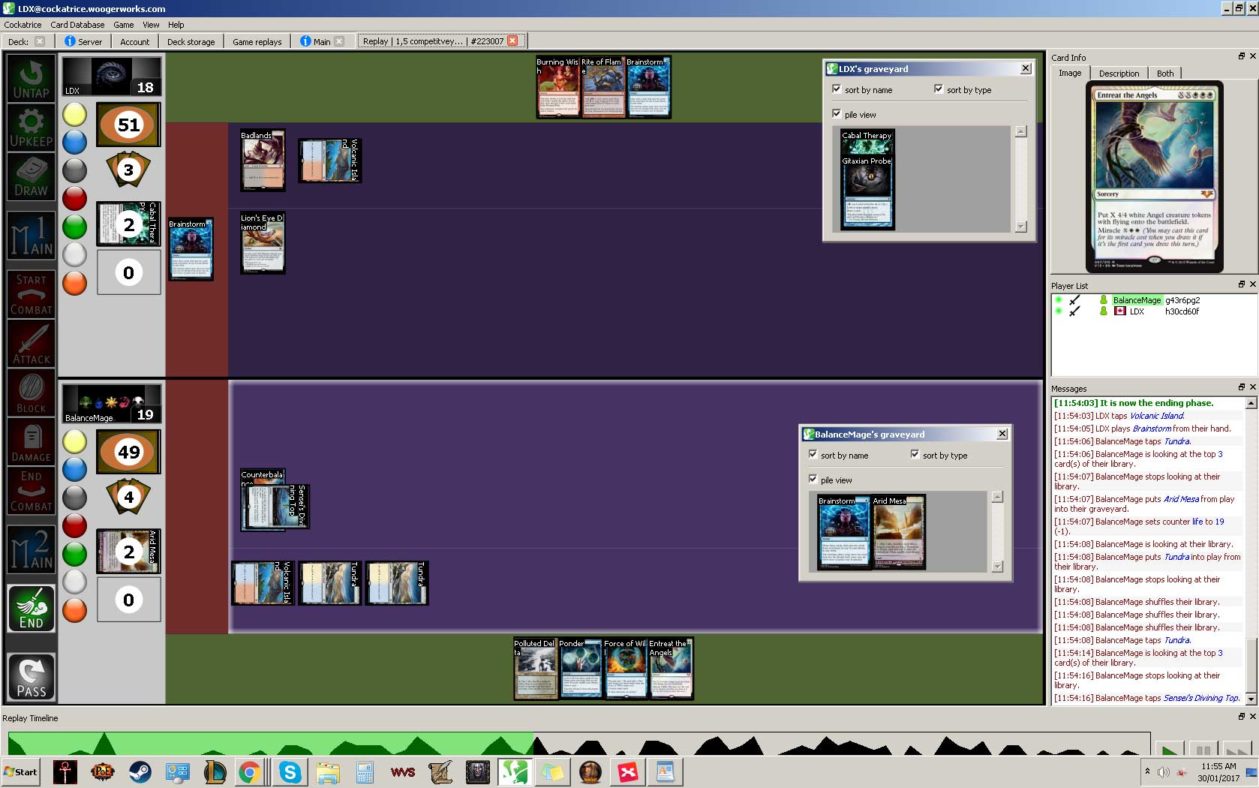The image size is (1259, 788).
Task: Switch to the Main 2 phase
Action: coord(32,550)
